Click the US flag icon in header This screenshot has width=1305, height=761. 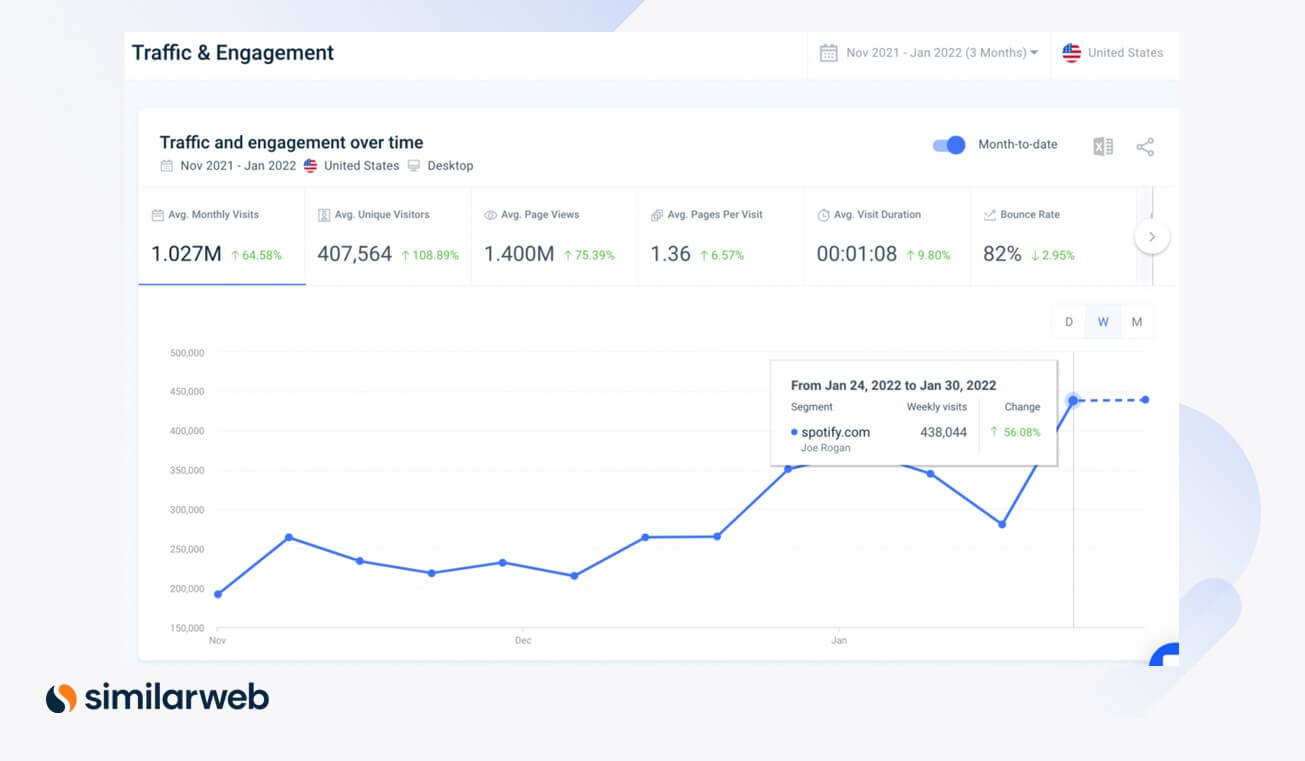tap(1071, 53)
